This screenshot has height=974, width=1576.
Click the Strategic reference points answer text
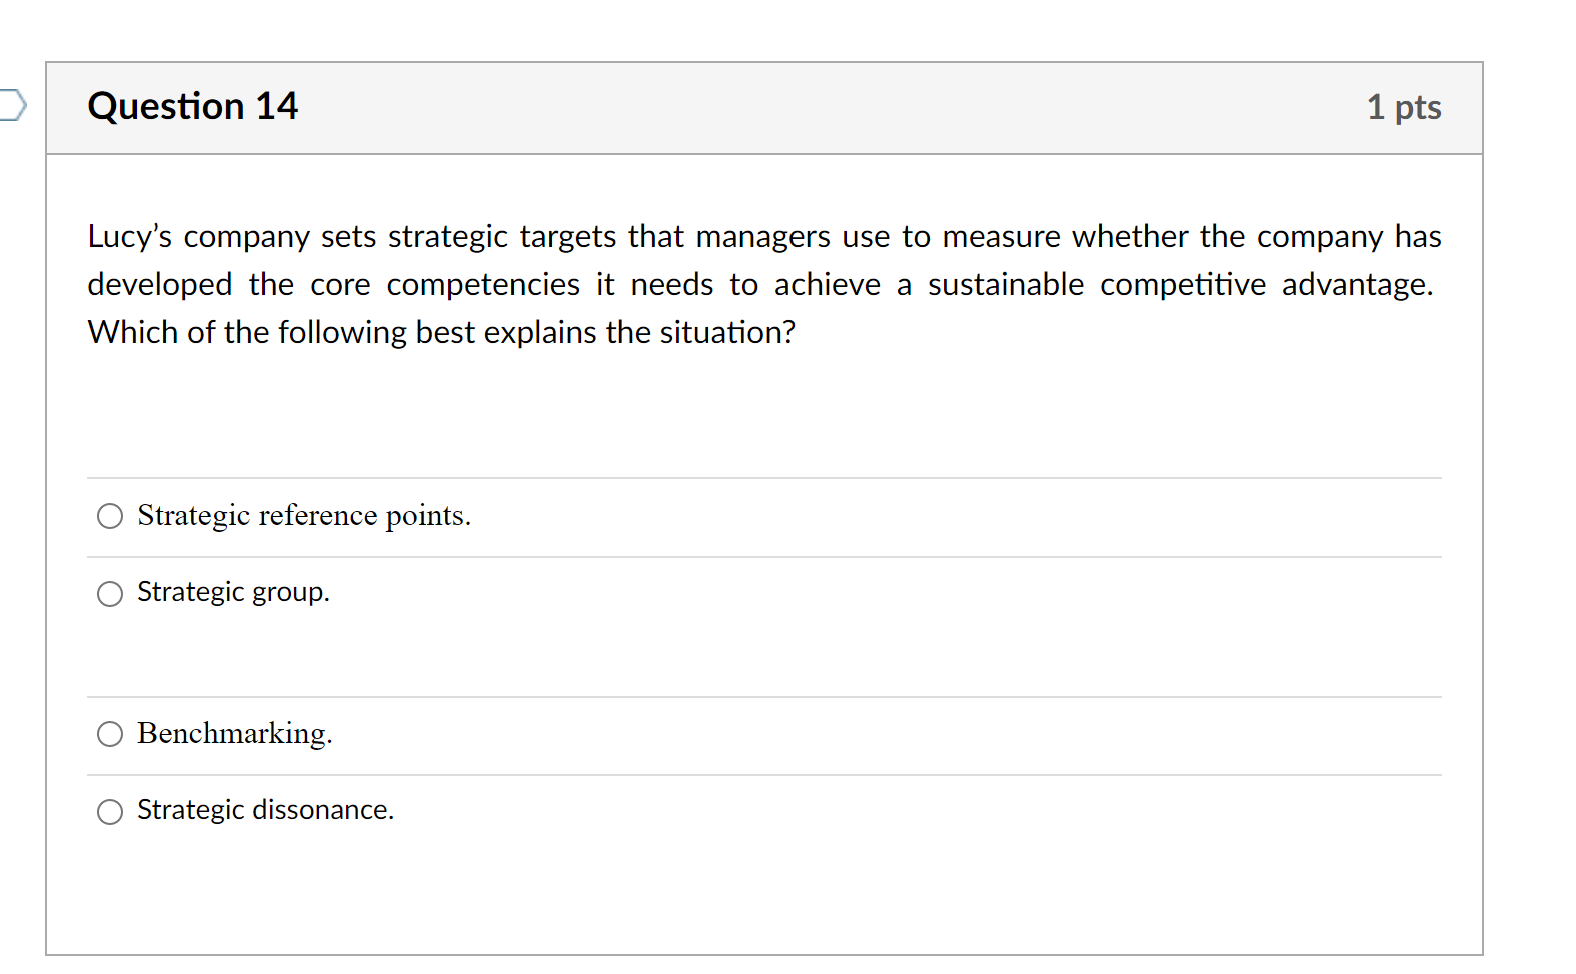[x=303, y=516]
